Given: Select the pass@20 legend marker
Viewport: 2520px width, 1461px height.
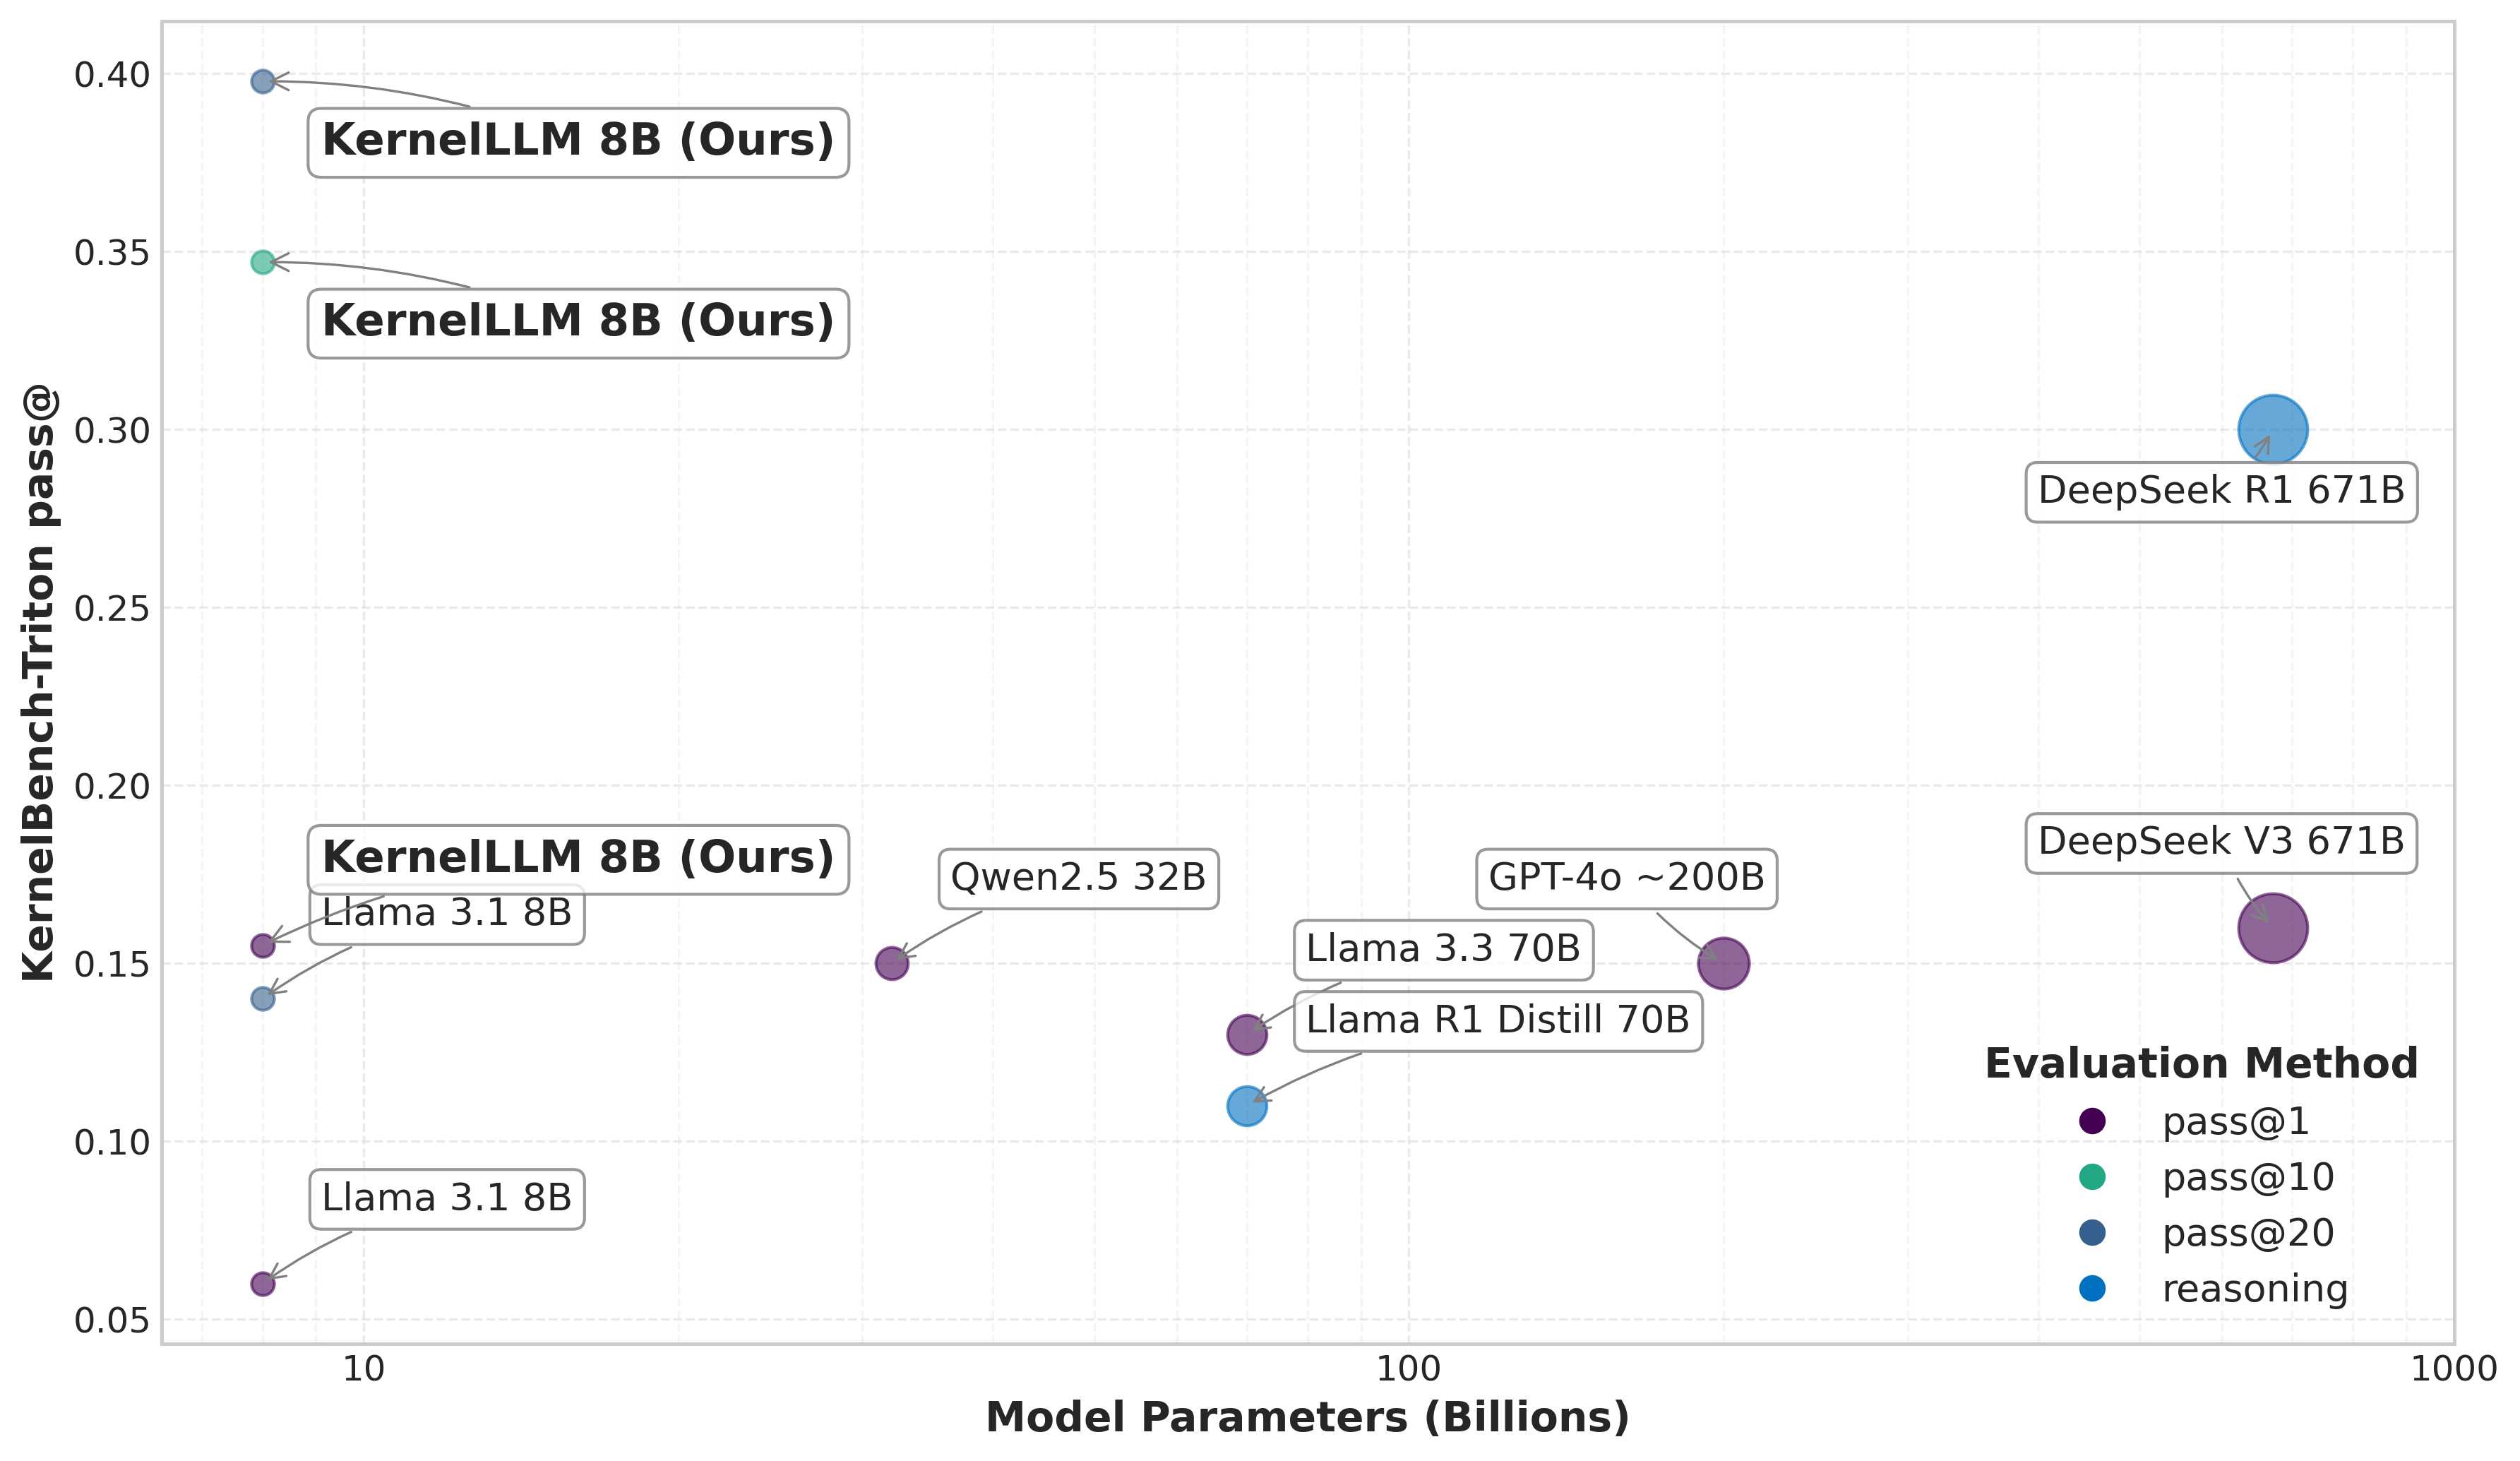Looking at the screenshot, I should (x=2092, y=1233).
